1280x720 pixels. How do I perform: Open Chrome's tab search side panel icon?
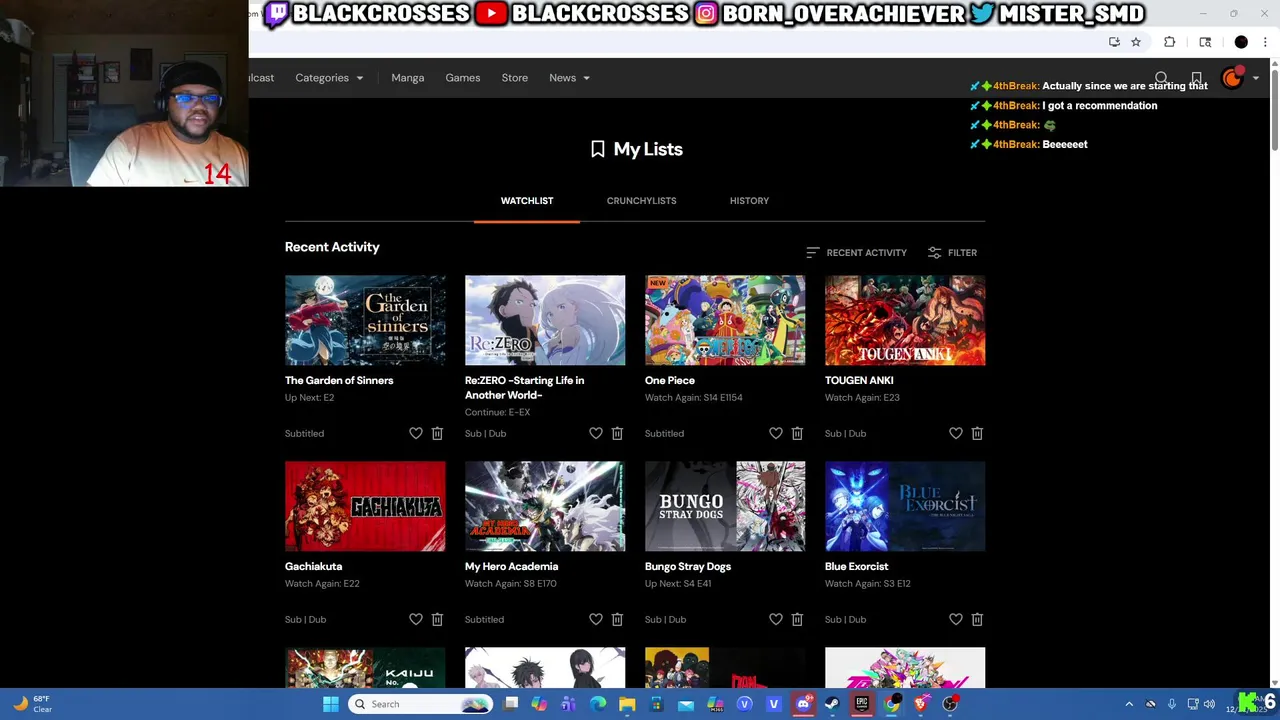(1205, 42)
